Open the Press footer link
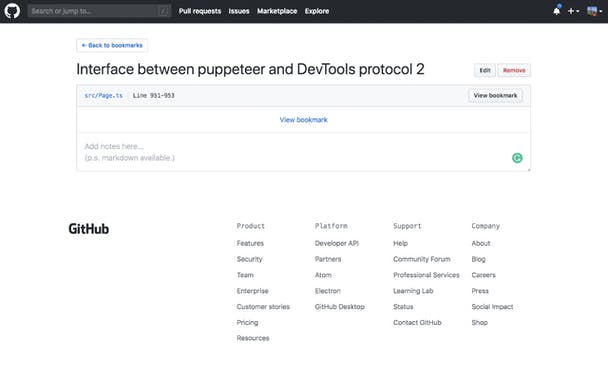Screen dimensions: 608x380 pyautogui.click(x=480, y=291)
